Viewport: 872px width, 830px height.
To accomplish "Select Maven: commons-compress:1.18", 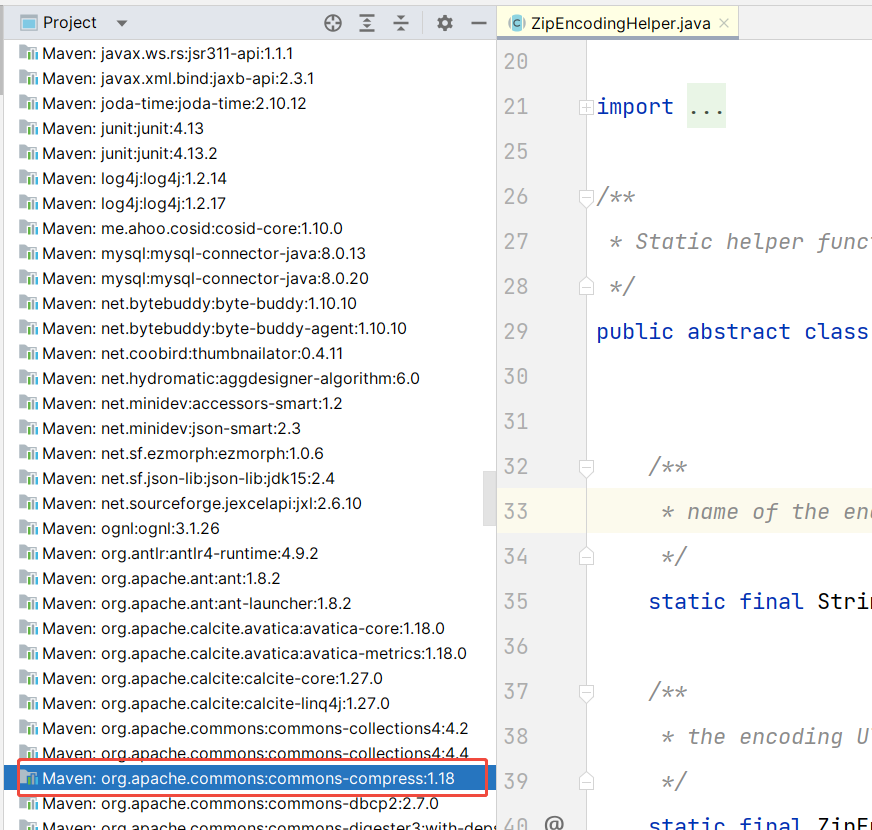I will [248, 778].
